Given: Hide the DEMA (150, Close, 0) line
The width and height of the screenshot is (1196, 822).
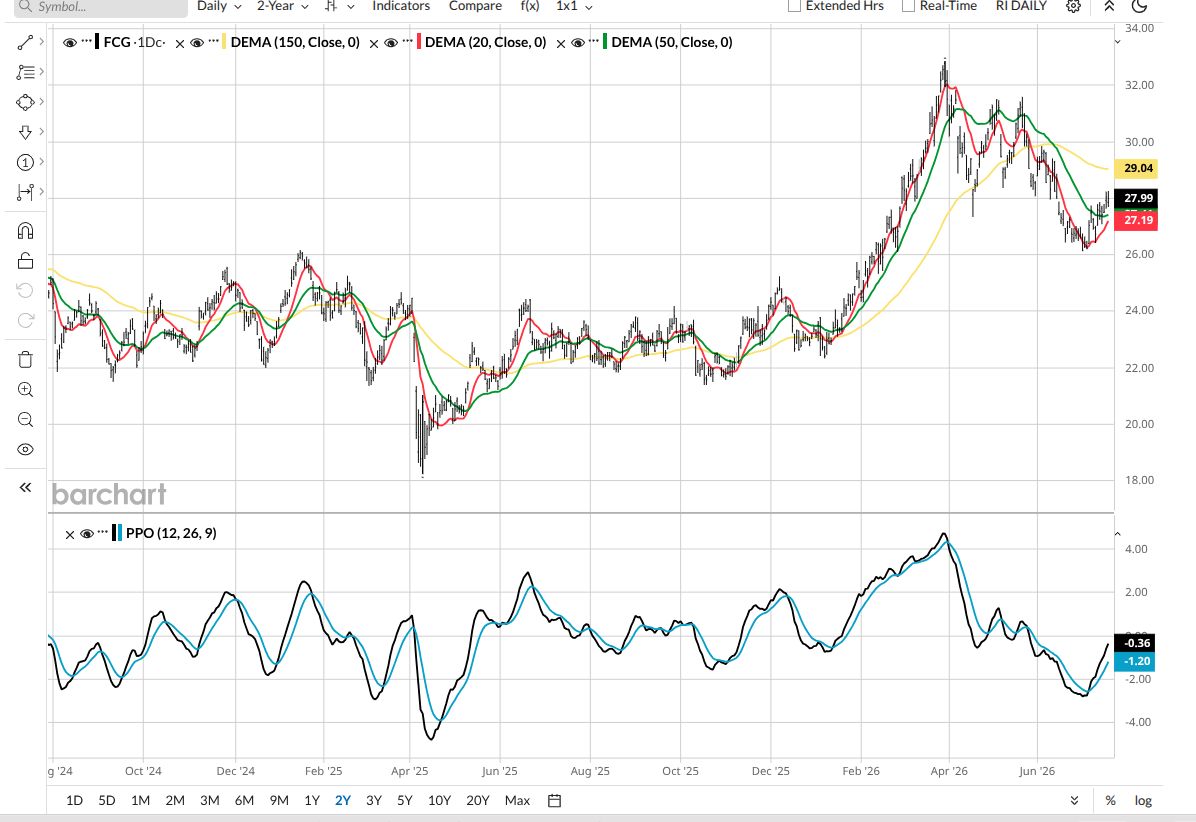Looking at the screenshot, I should tap(197, 43).
